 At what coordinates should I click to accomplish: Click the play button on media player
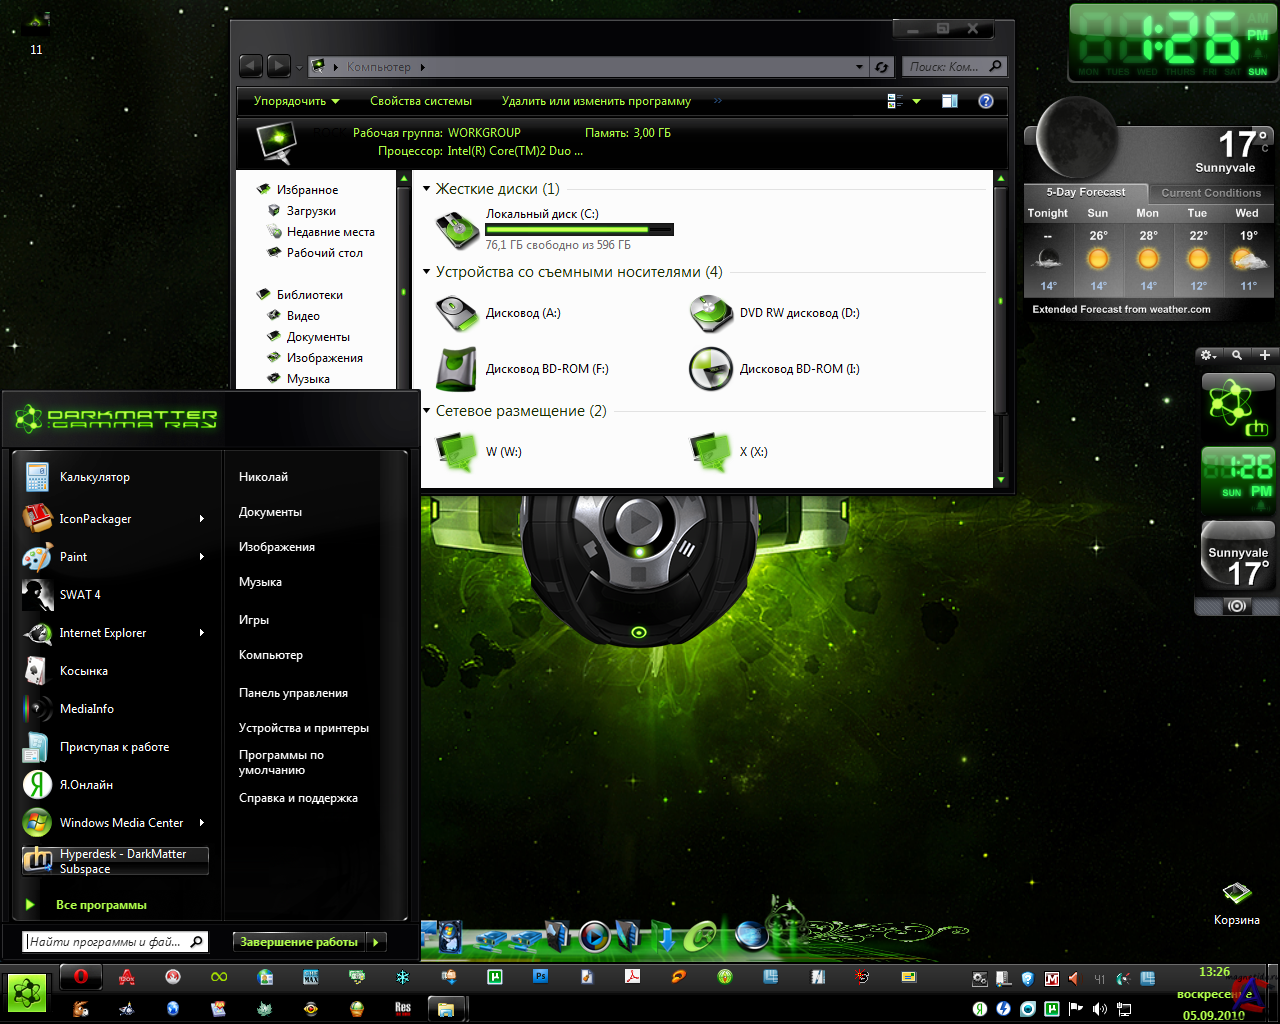click(x=637, y=521)
